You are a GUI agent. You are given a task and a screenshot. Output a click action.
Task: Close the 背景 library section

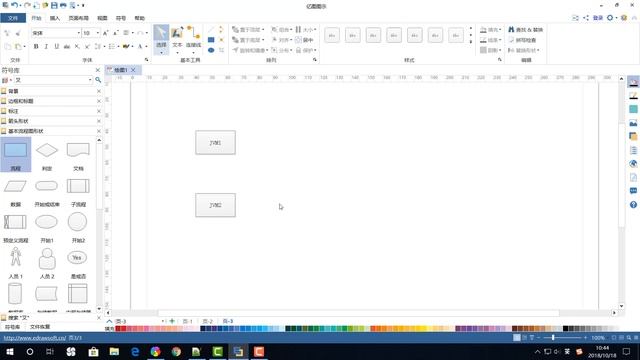pos(99,91)
